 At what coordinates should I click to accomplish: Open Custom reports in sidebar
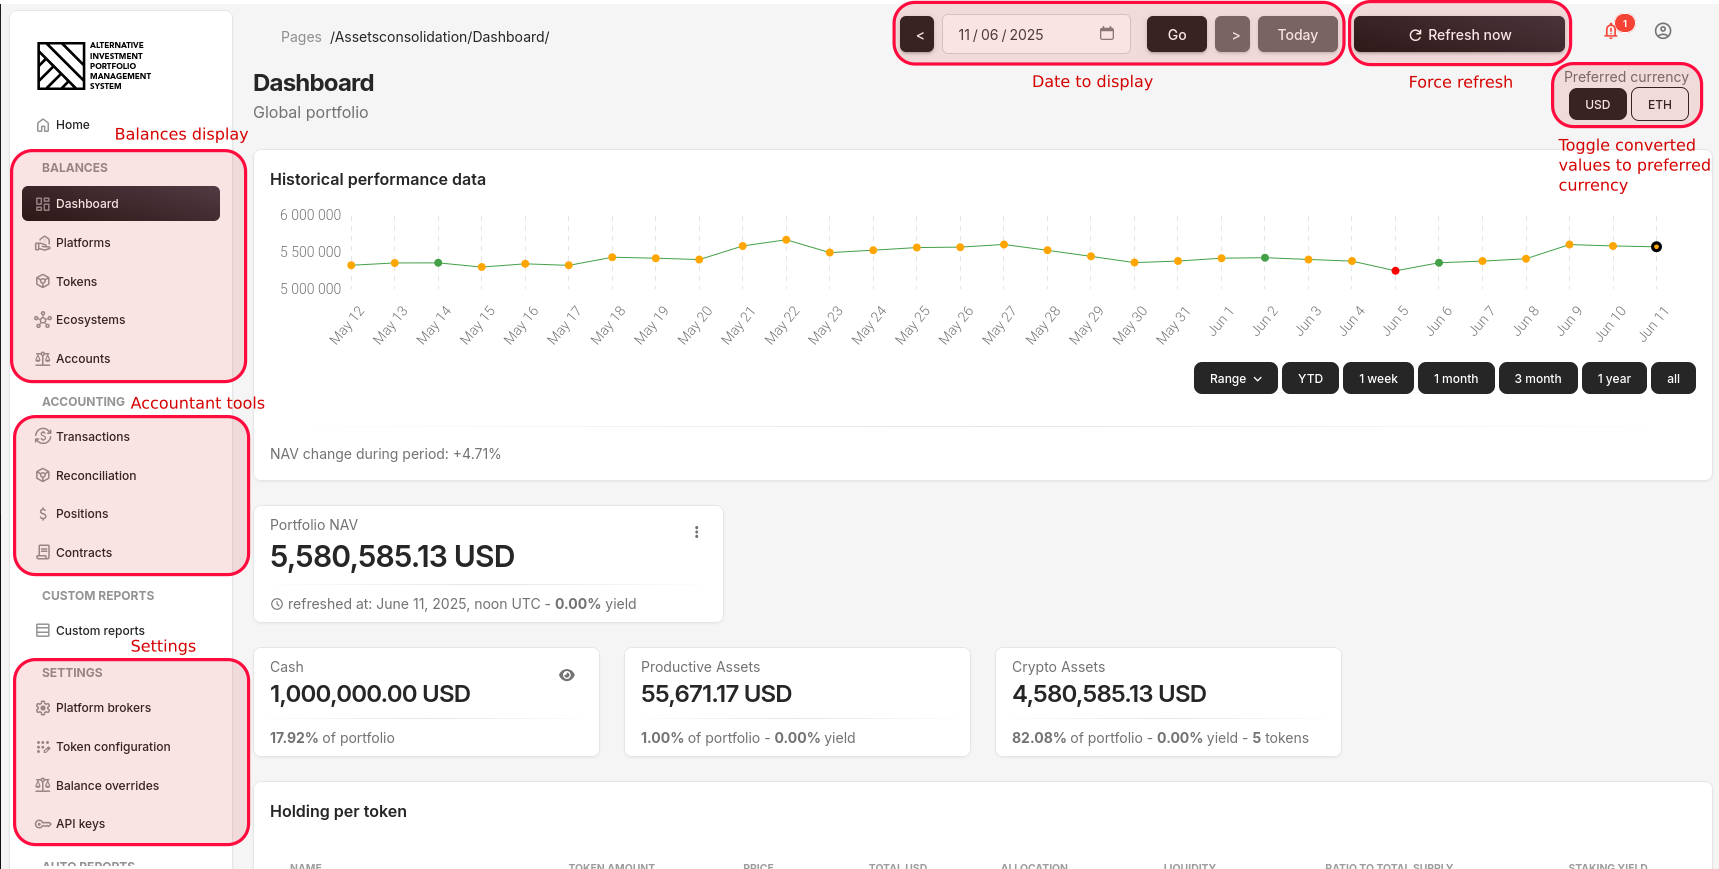(100, 631)
